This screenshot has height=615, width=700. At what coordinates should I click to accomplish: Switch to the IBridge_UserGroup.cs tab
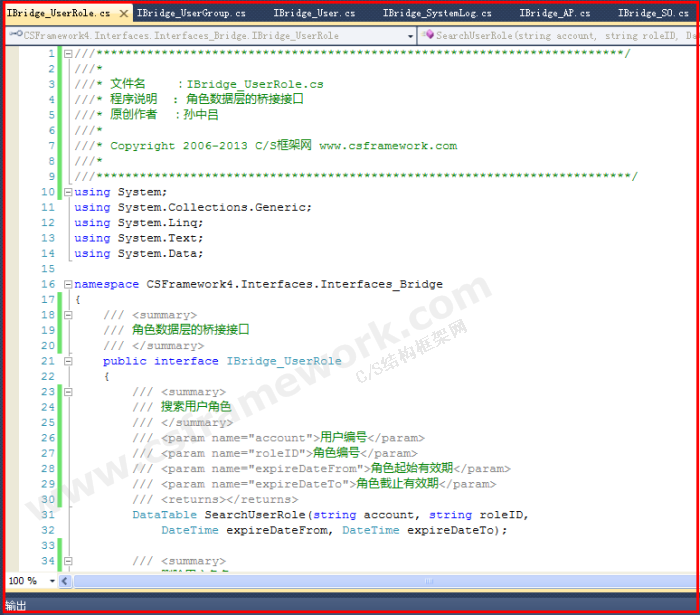coord(191,14)
